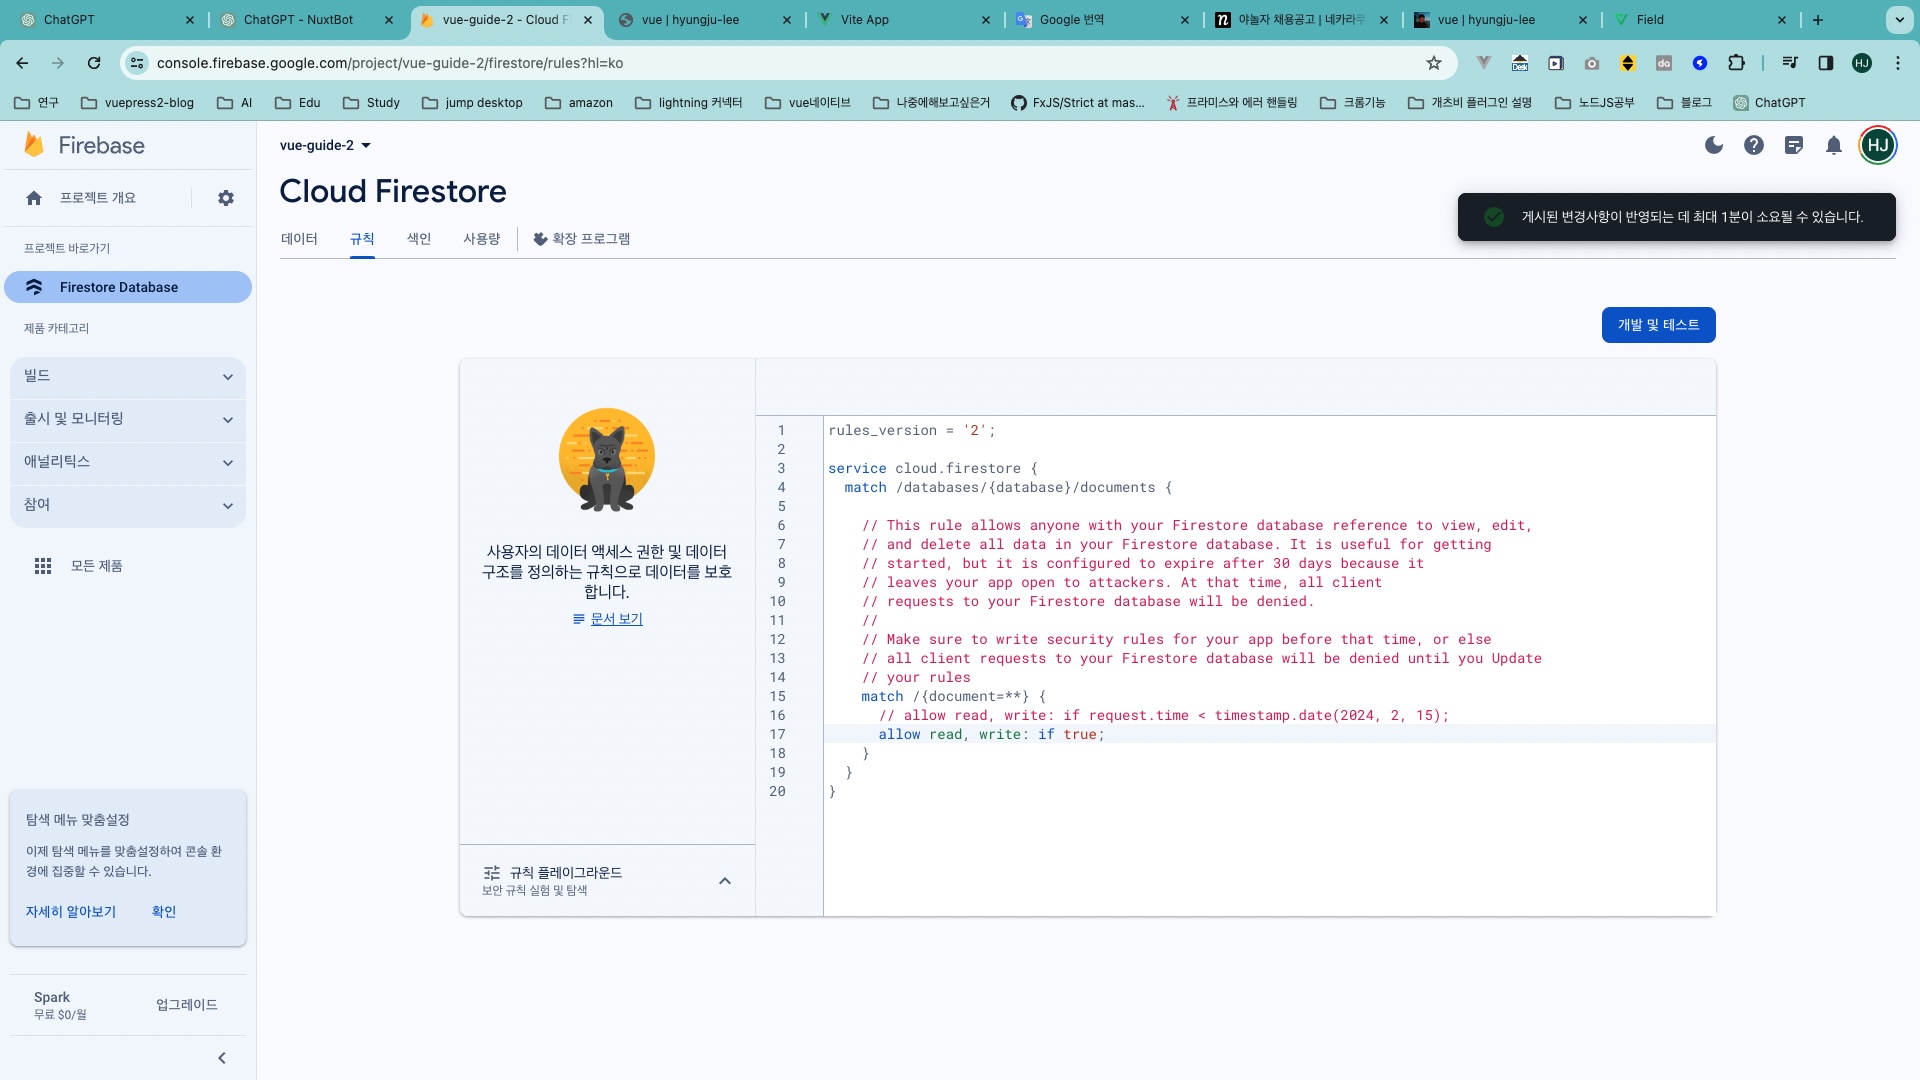1920x1080 pixels.
Task: Open the release notes icon in header
Action: click(1794, 145)
